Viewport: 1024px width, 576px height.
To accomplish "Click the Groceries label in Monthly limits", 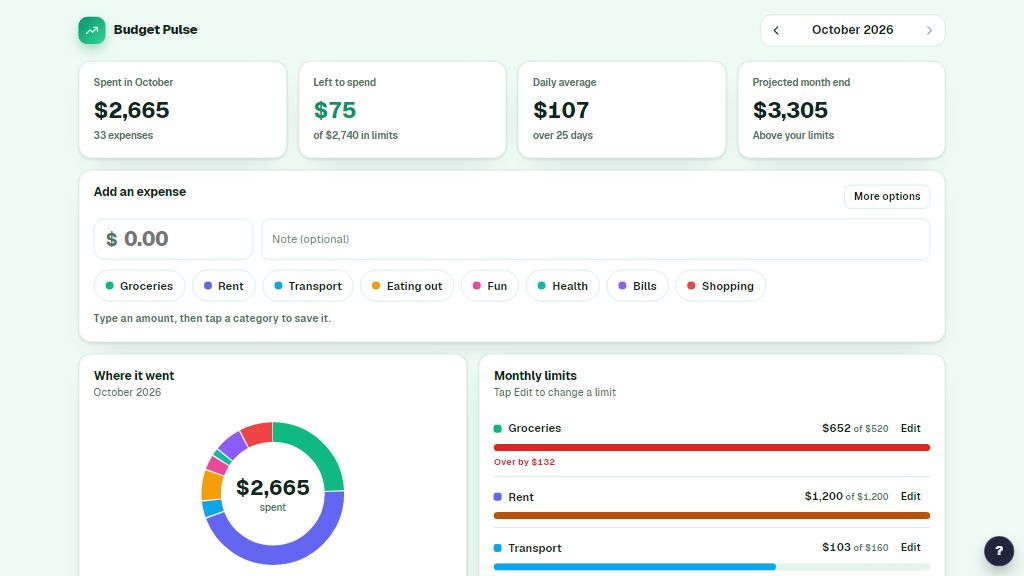I will point(535,428).
